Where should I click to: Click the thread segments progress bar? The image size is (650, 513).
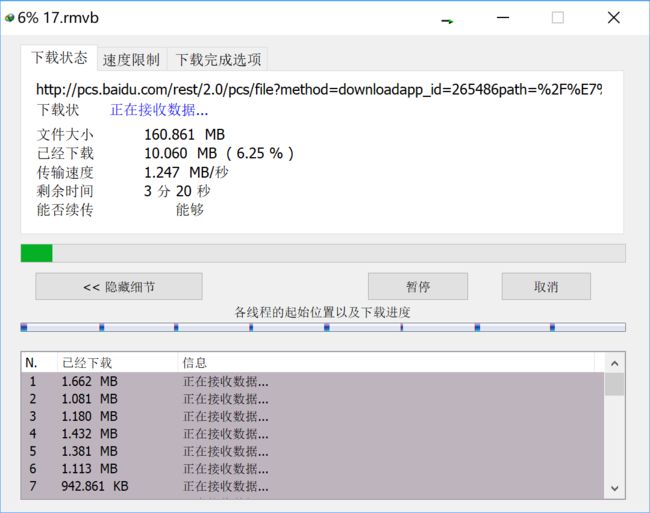(x=323, y=328)
